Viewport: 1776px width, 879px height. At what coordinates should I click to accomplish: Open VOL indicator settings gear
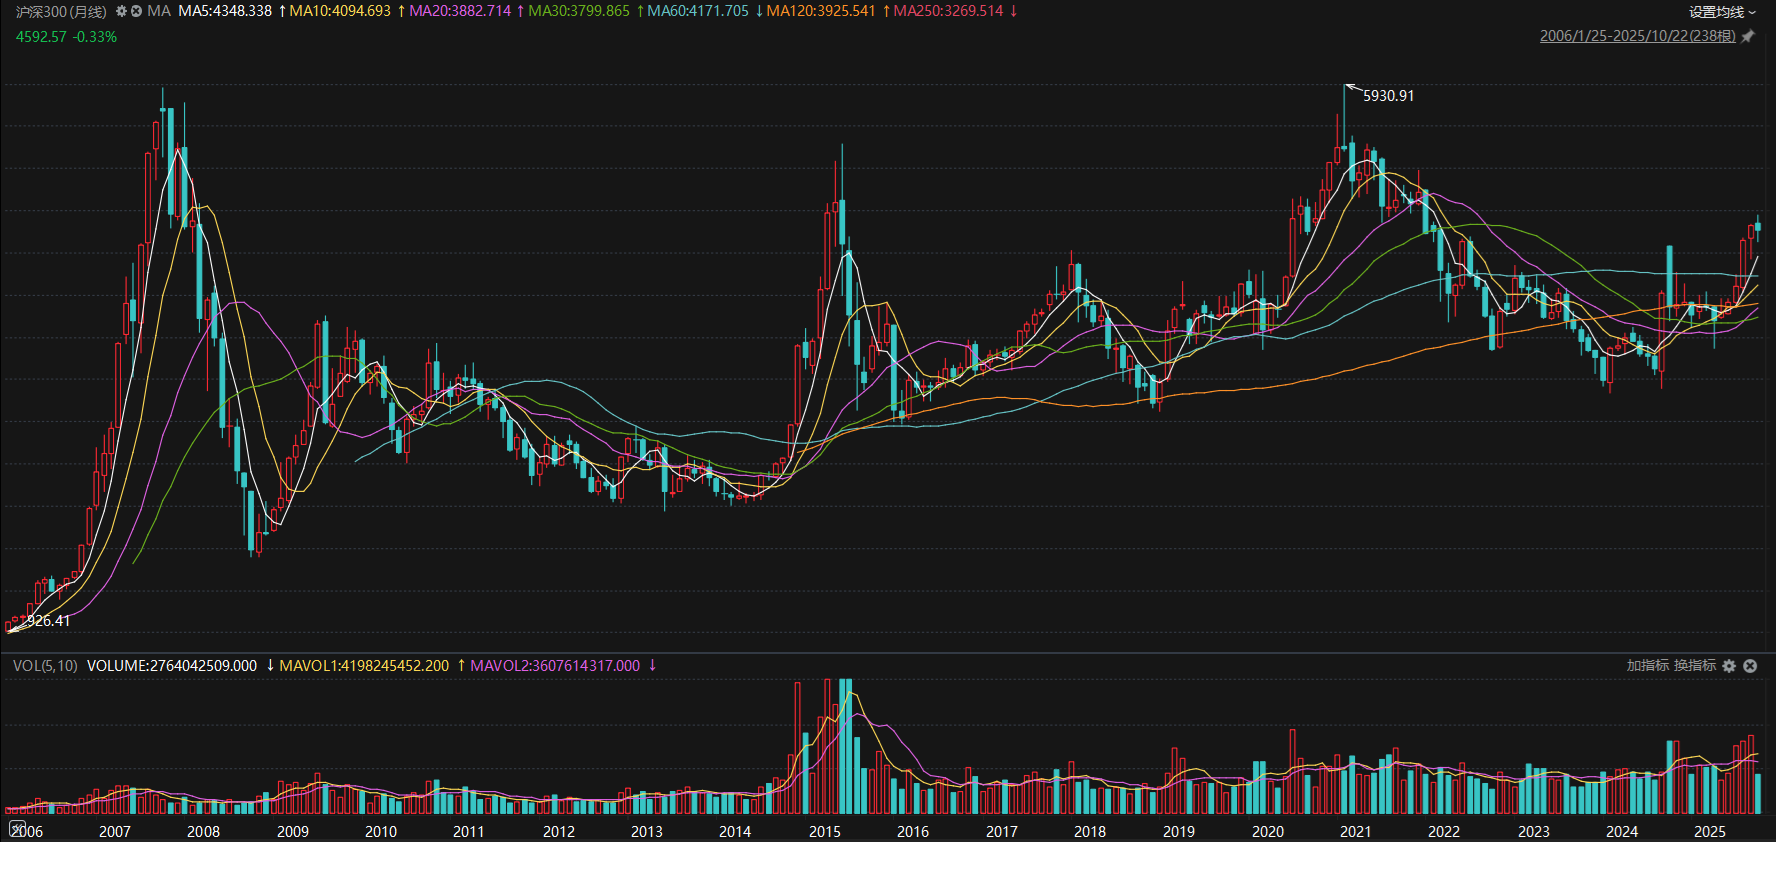tap(1729, 666)
